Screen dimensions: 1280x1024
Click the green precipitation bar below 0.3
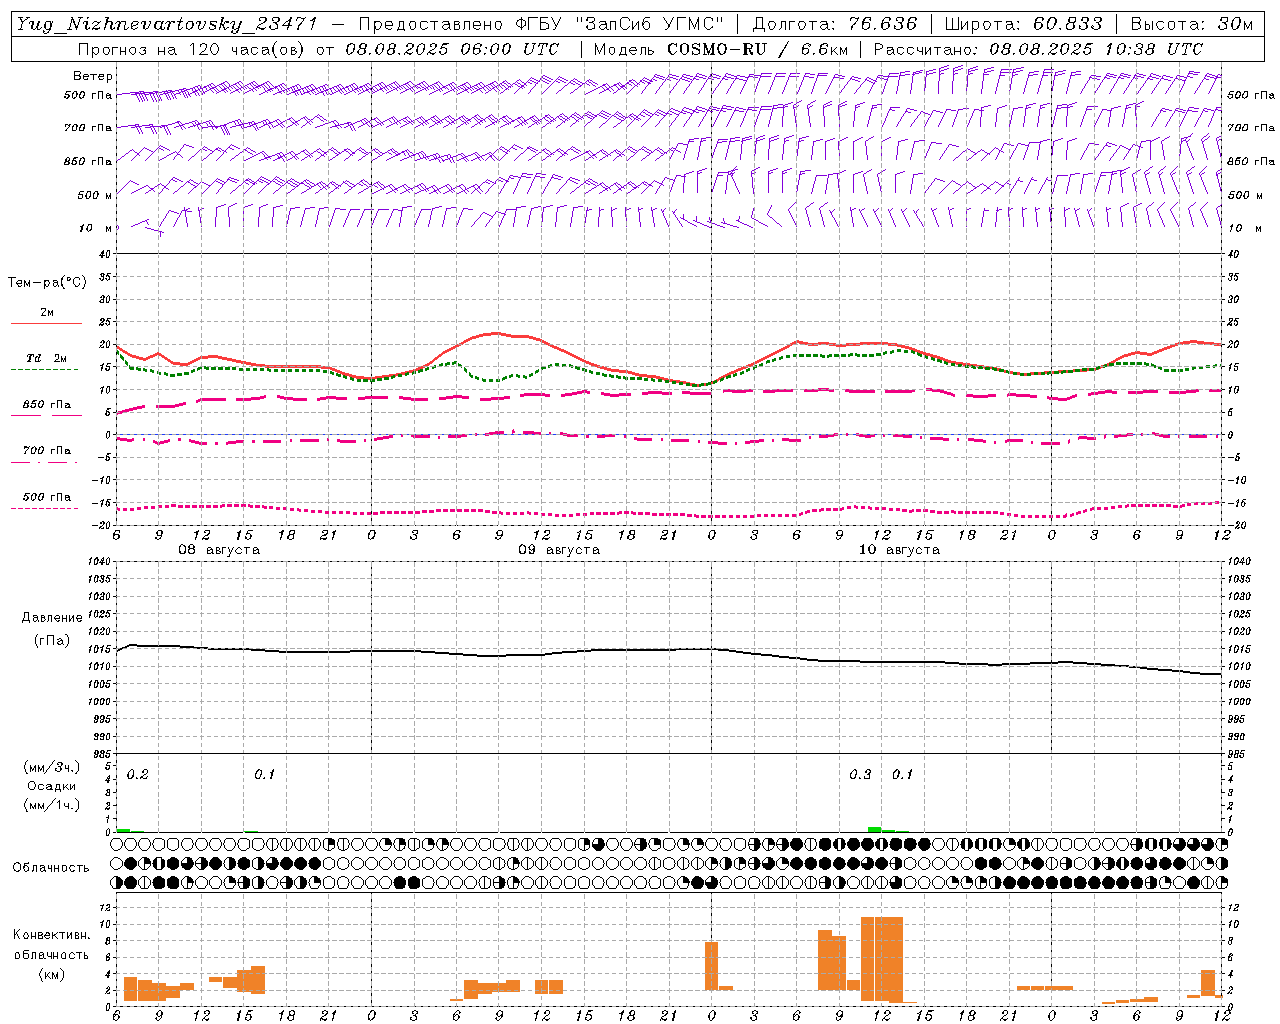pos(874,829)
